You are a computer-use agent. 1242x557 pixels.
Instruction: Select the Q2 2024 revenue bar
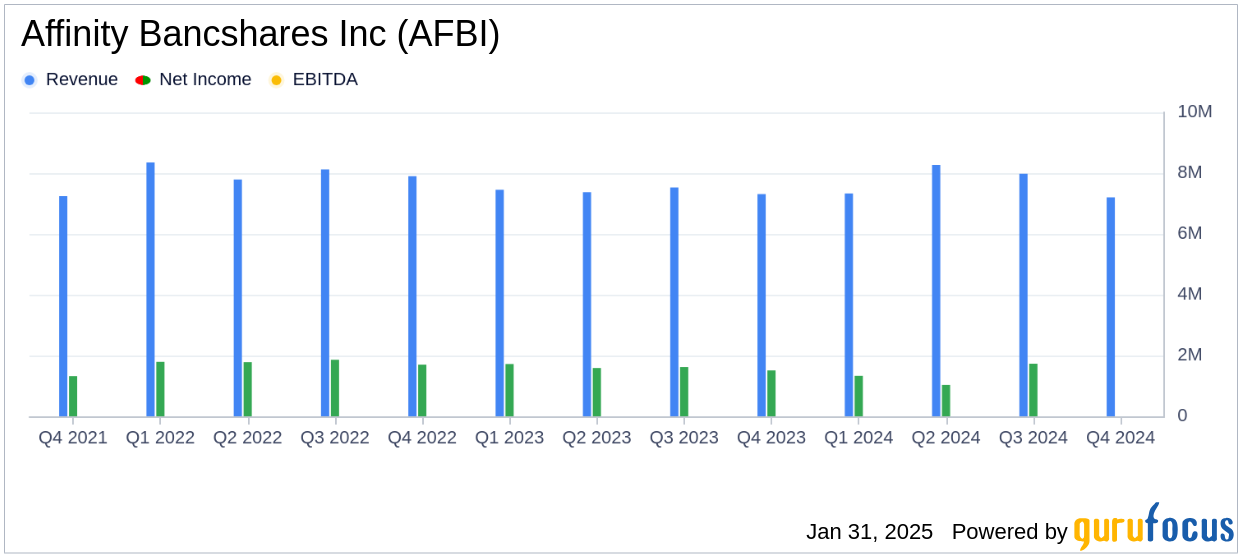coord(936,291)
